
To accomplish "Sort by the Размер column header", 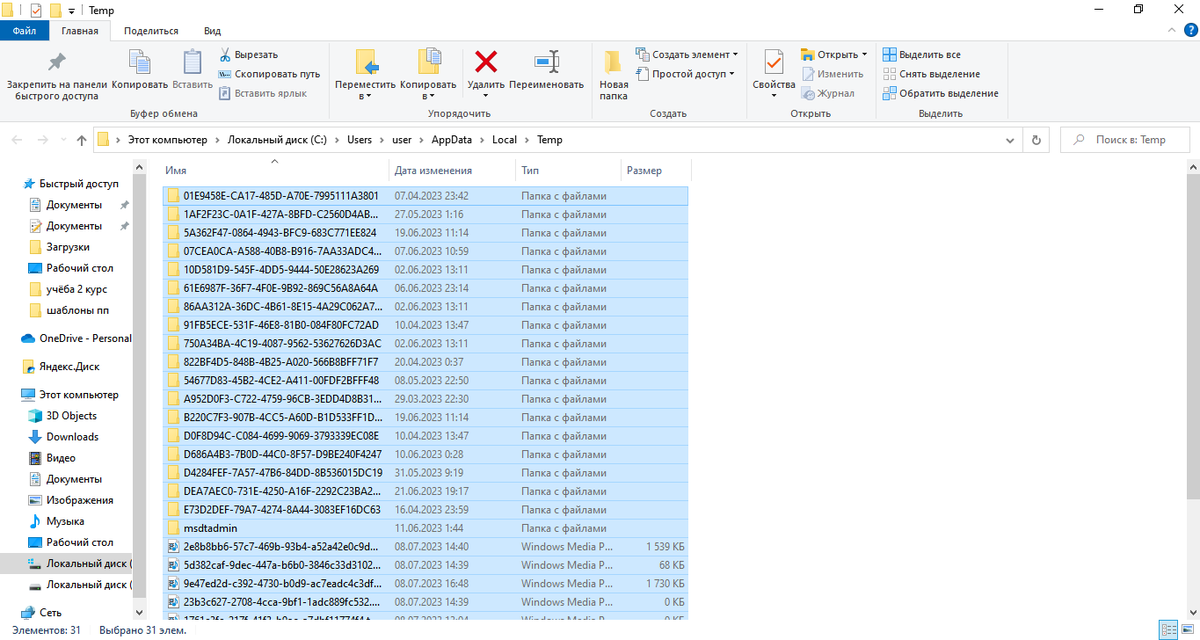I will (655, 170).
